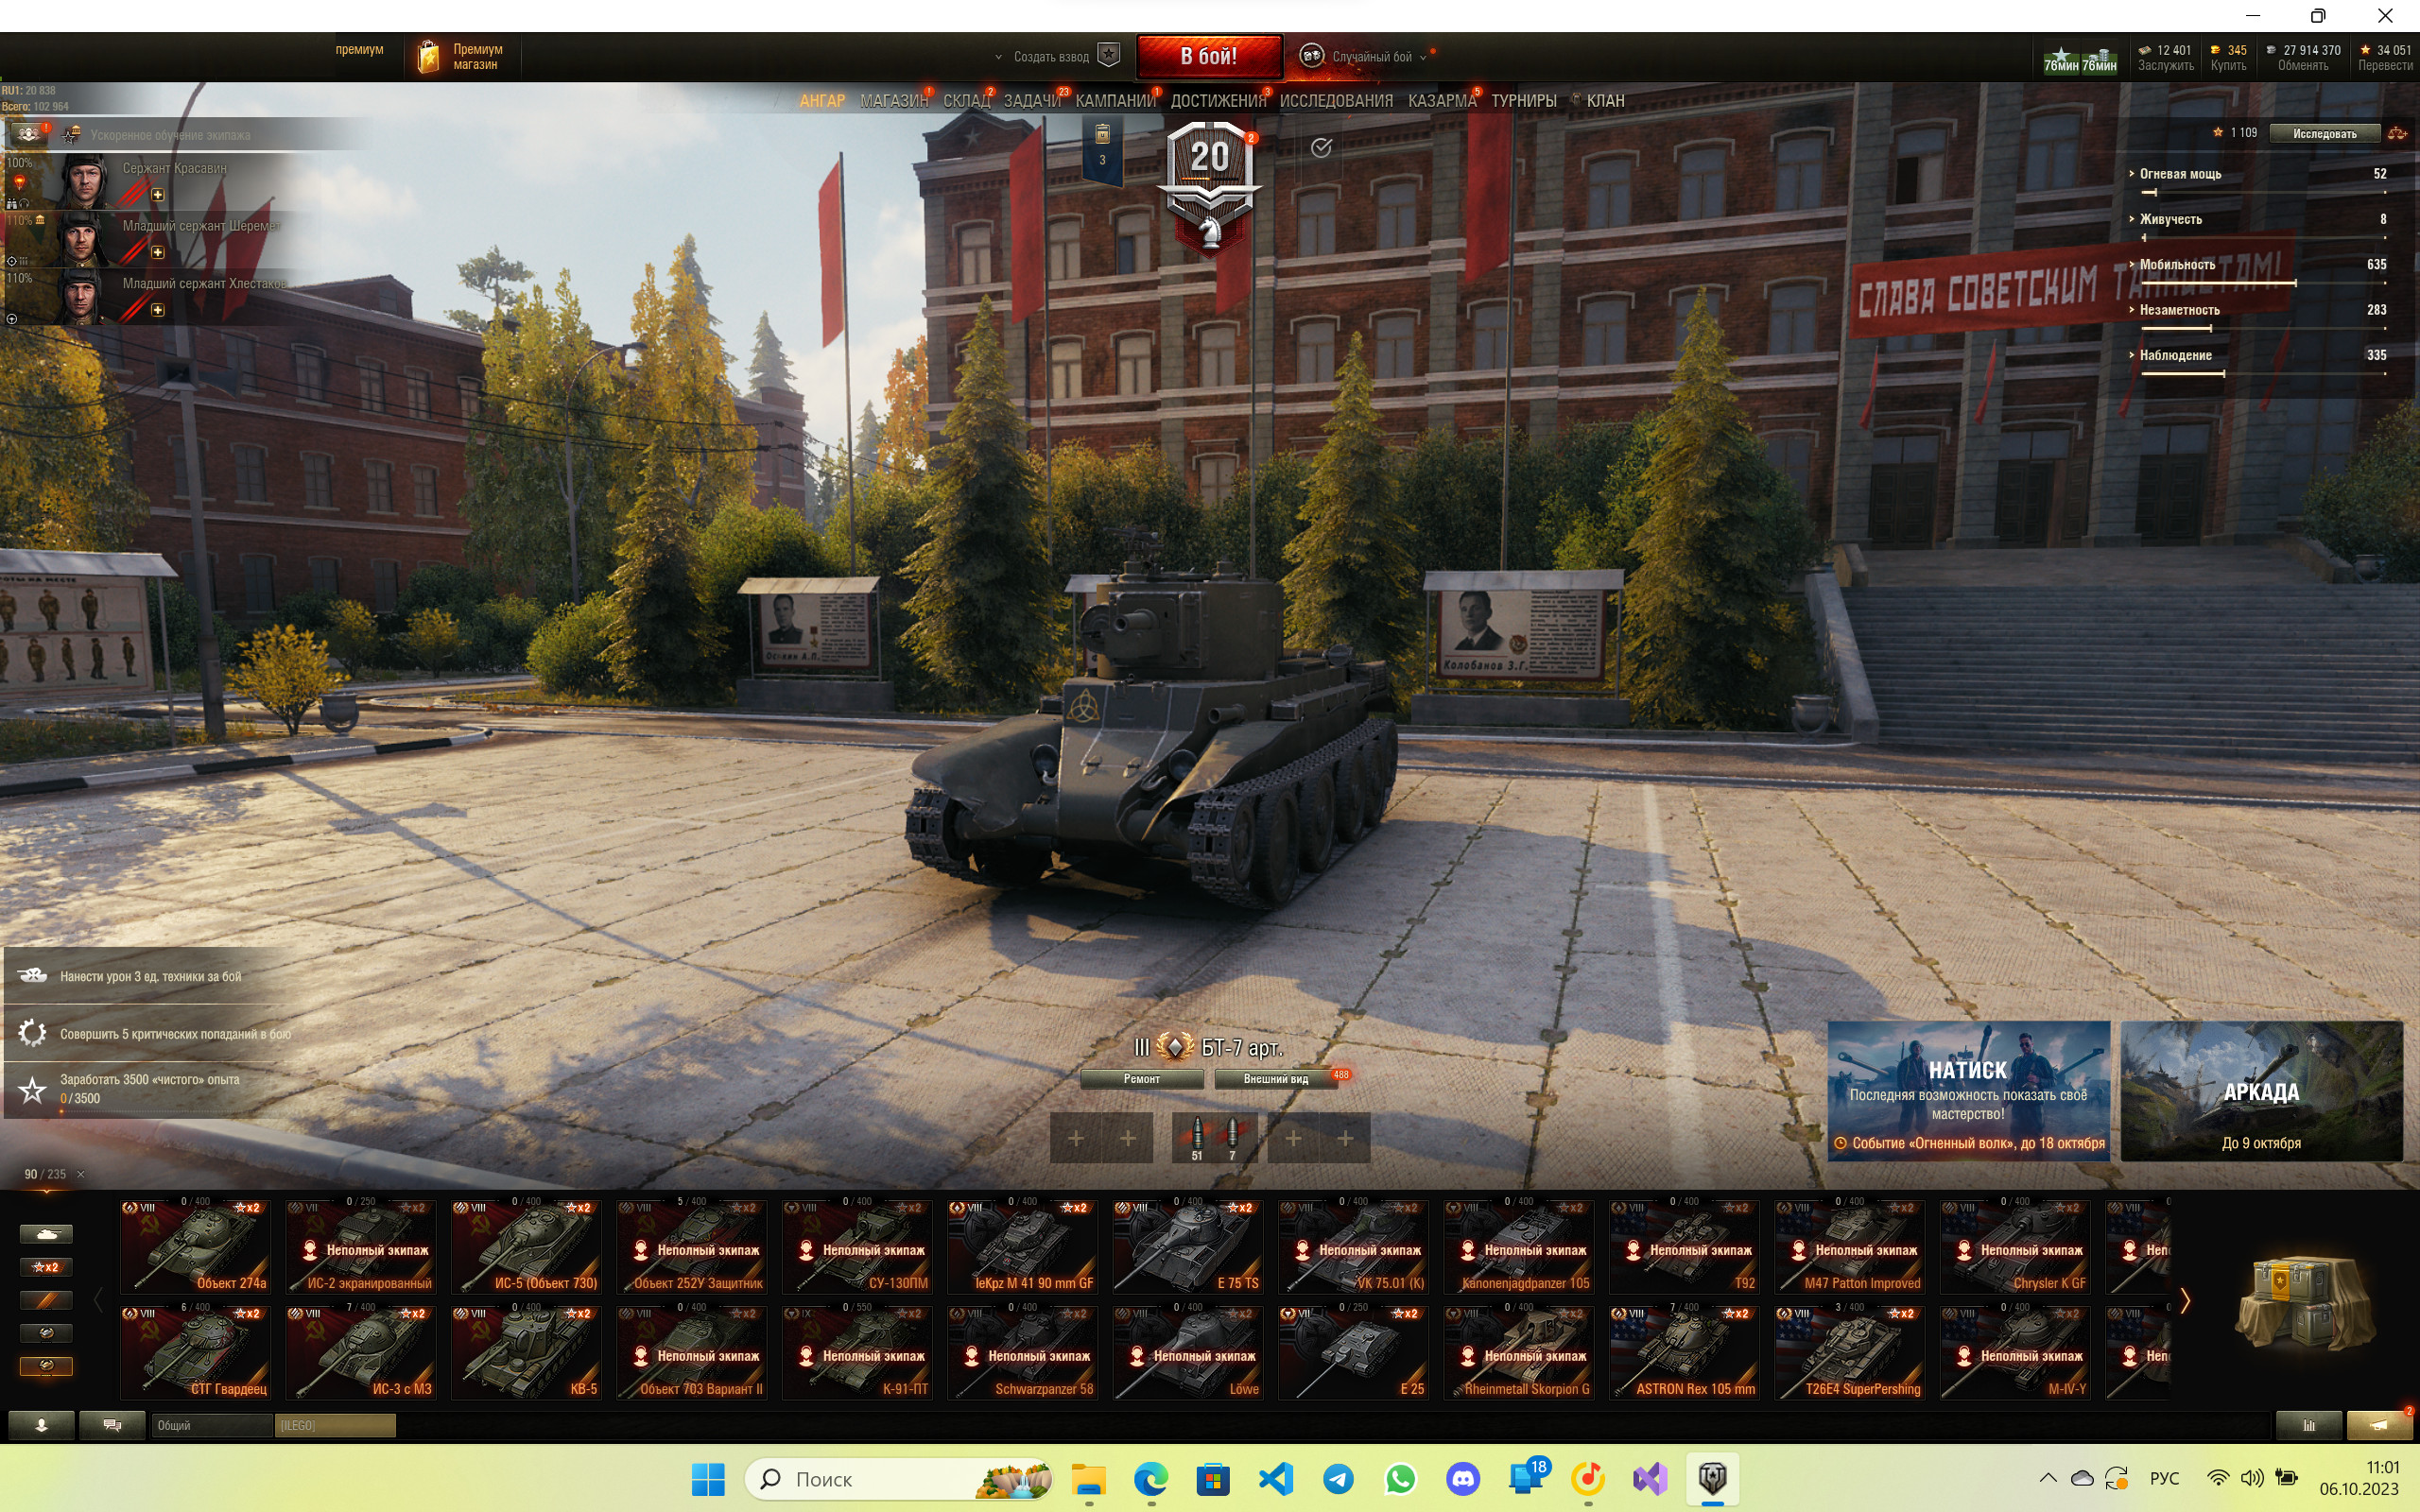Select the [ILEGO] chat channel tab

[335, 1425]
